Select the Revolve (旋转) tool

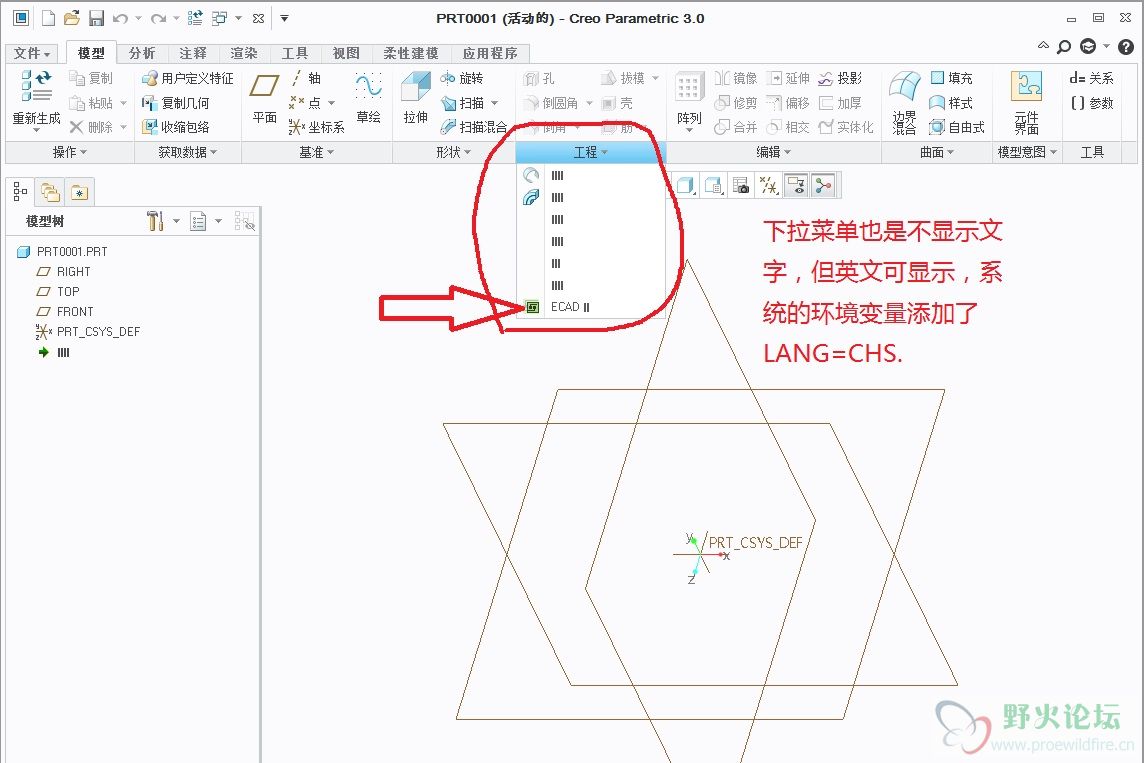tap(462, 78)
